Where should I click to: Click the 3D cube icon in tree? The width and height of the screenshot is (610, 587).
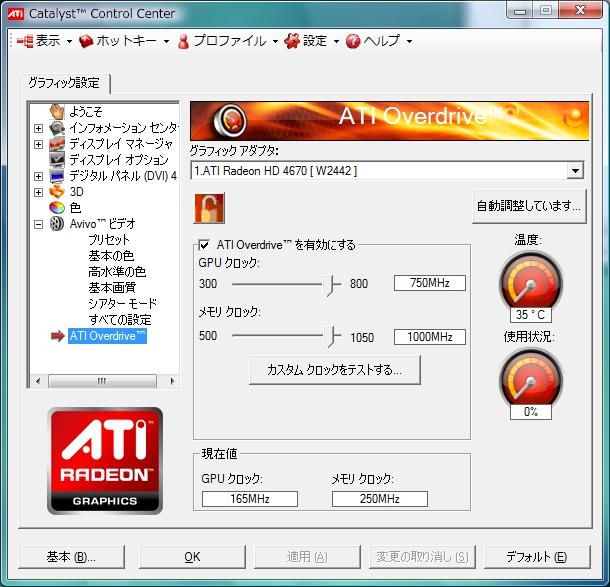point(57,192)
